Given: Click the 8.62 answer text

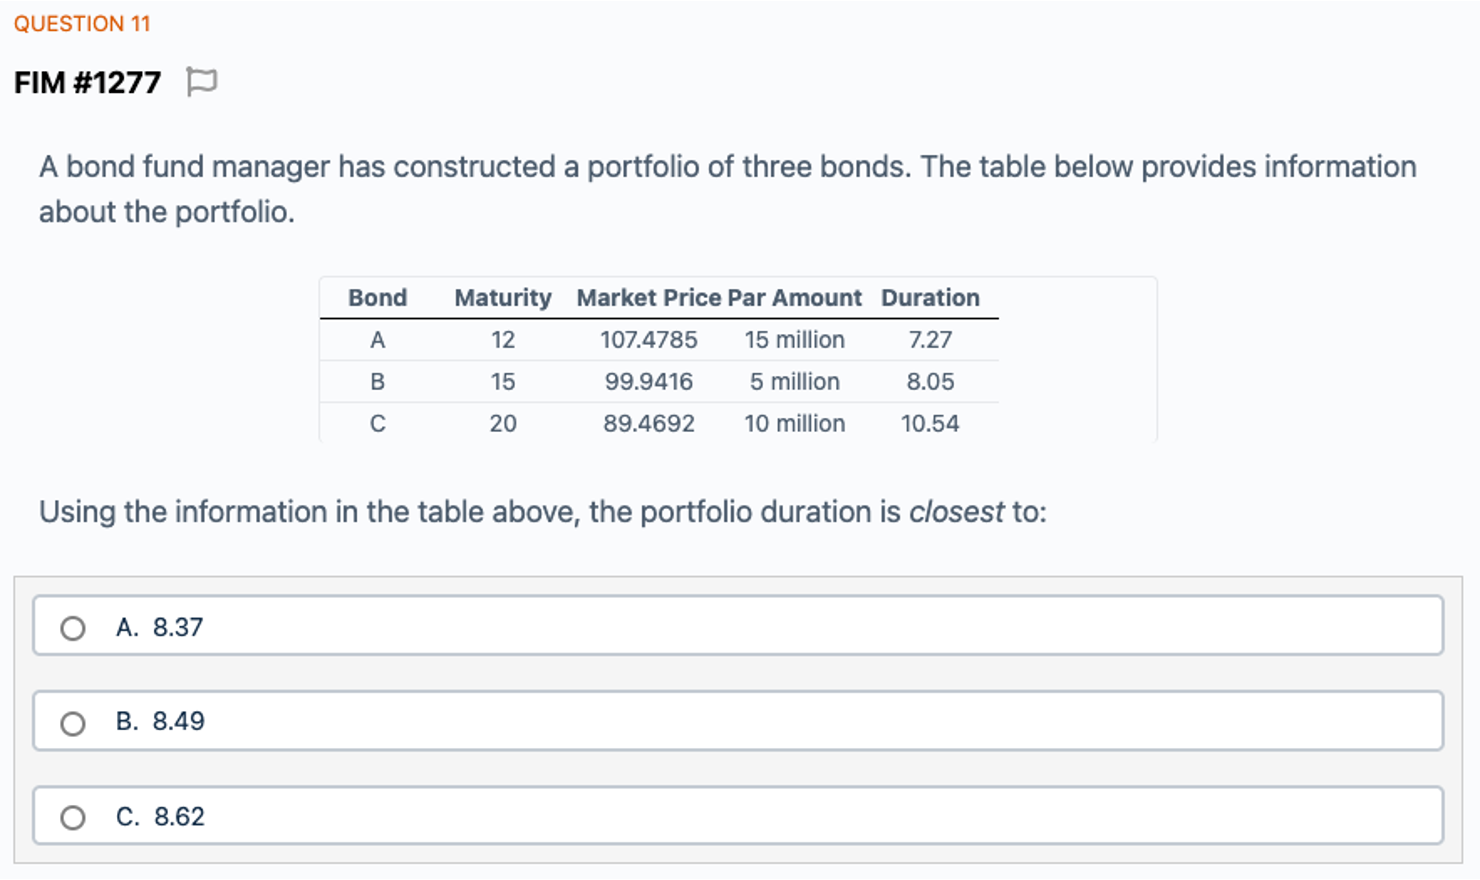Looking at the screenshot, I should pos(179,816).
